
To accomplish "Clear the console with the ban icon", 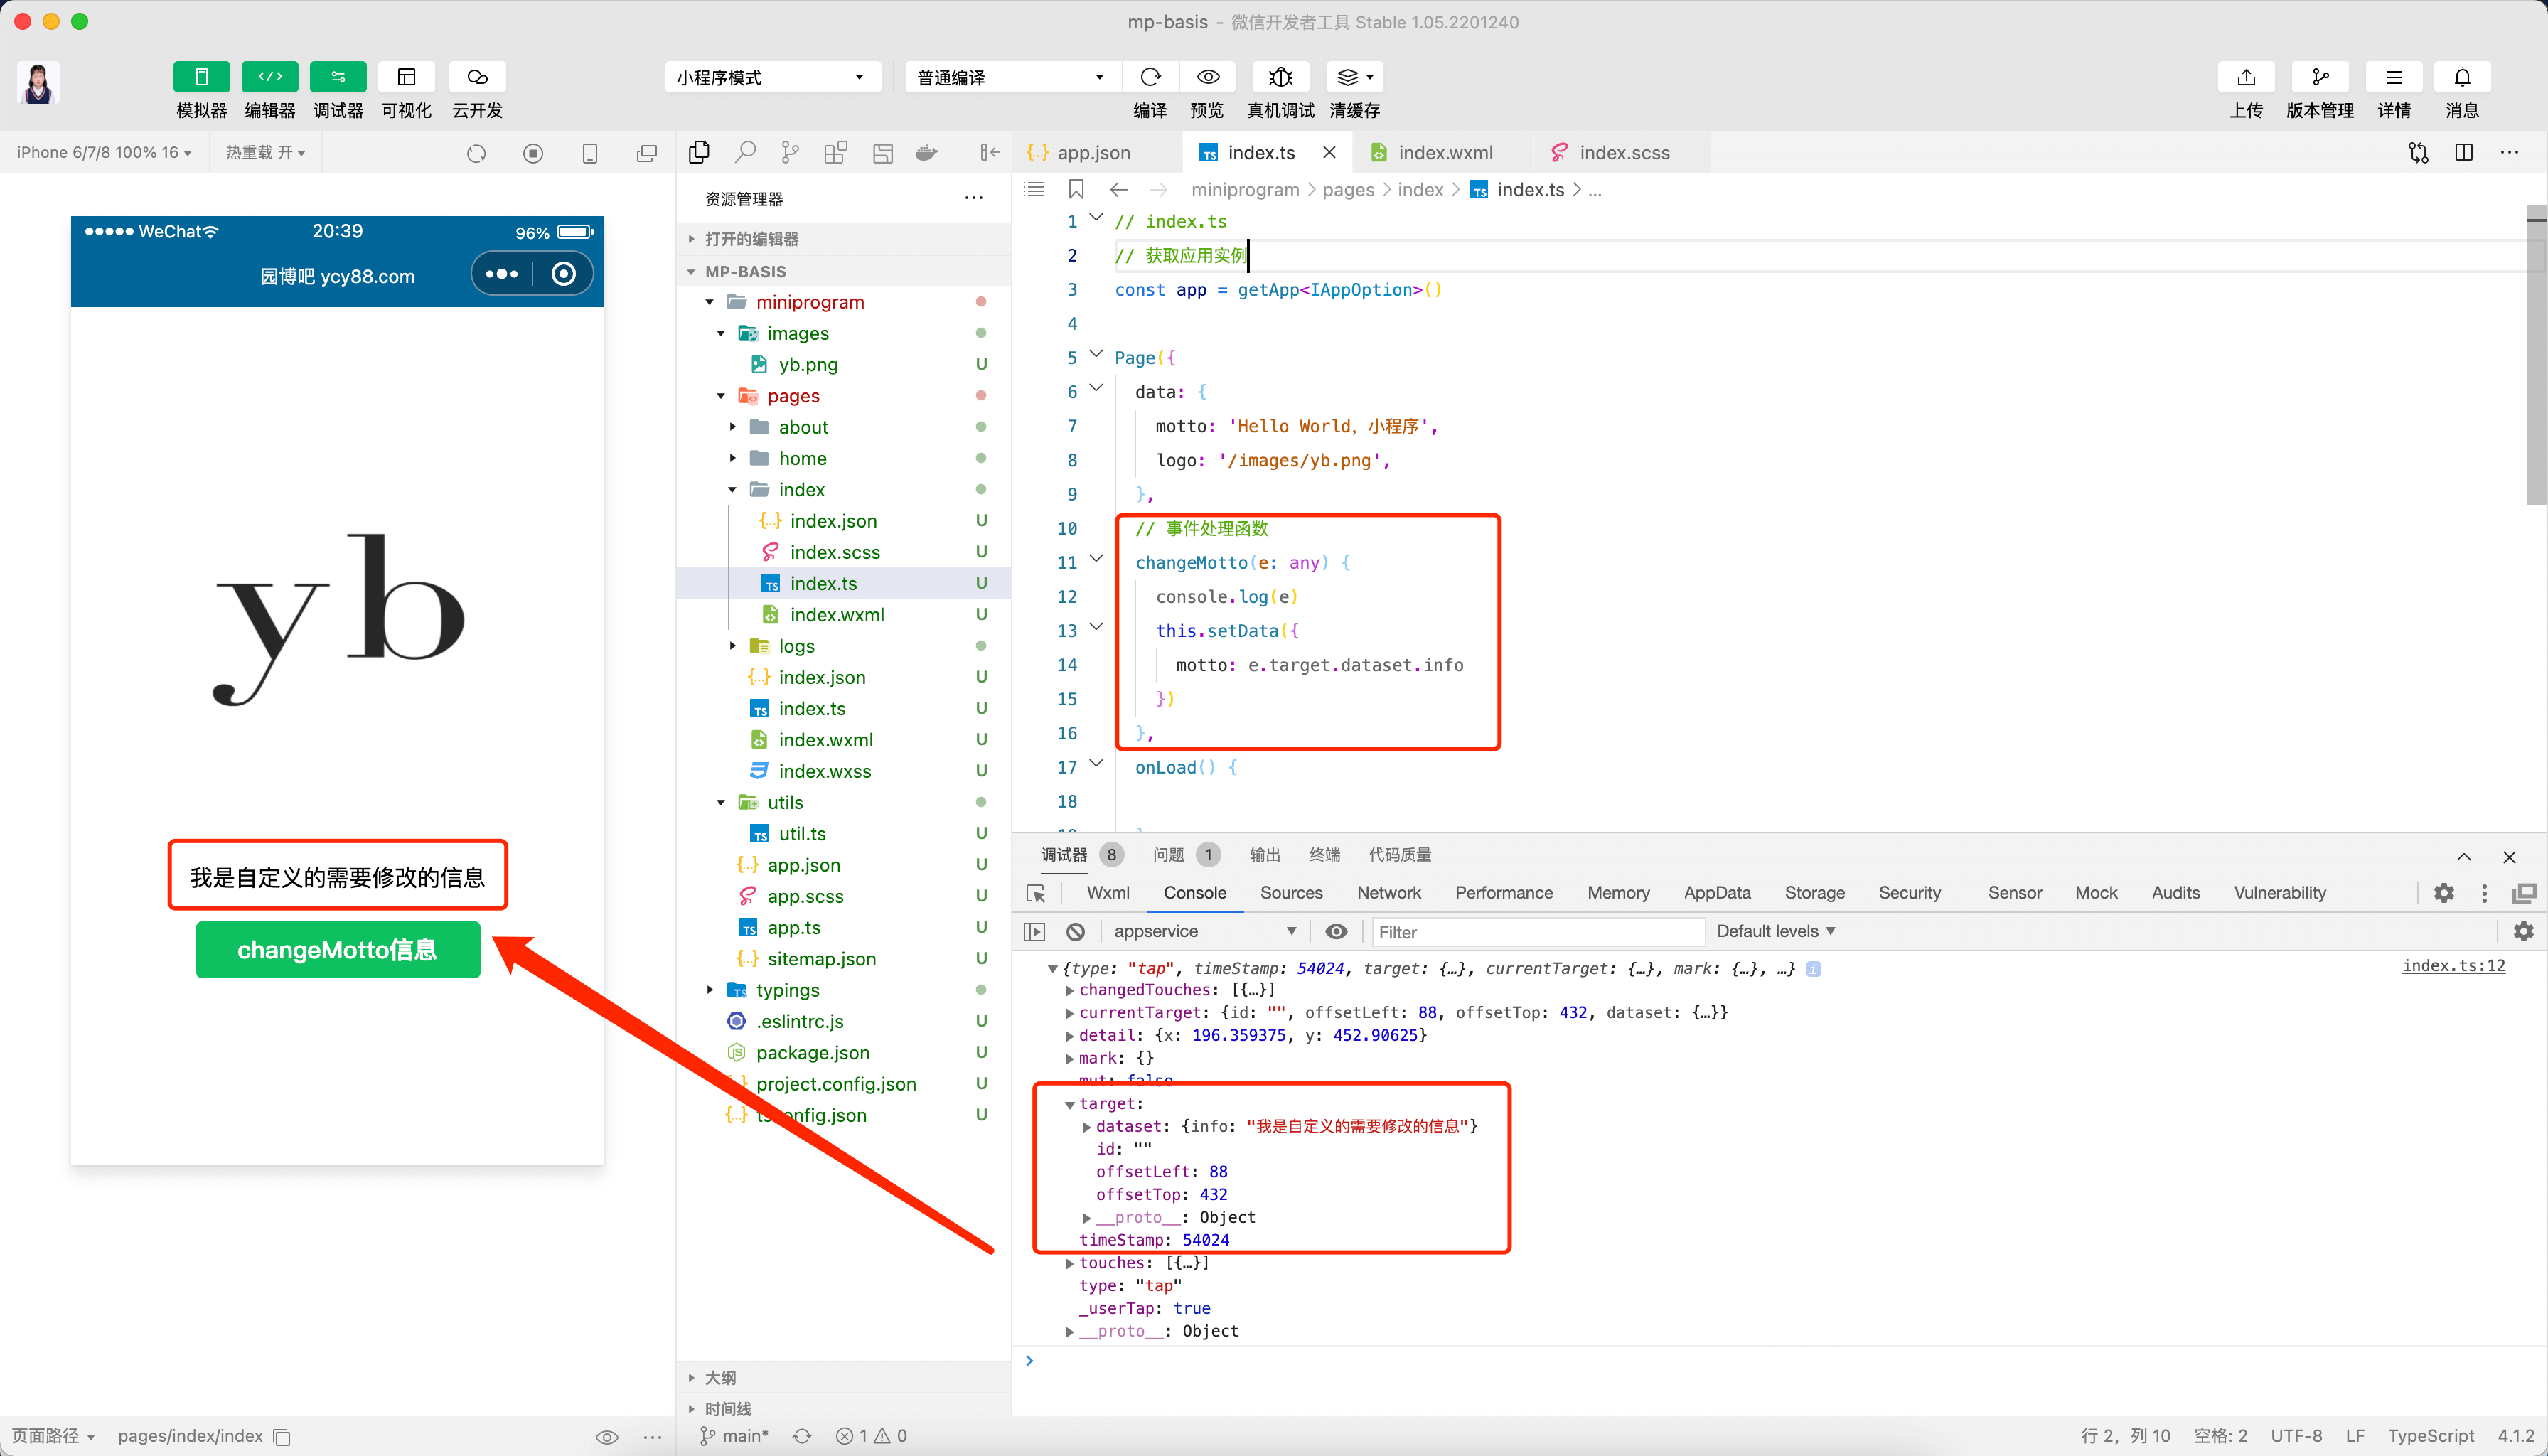I will [x=1076, y=932].
